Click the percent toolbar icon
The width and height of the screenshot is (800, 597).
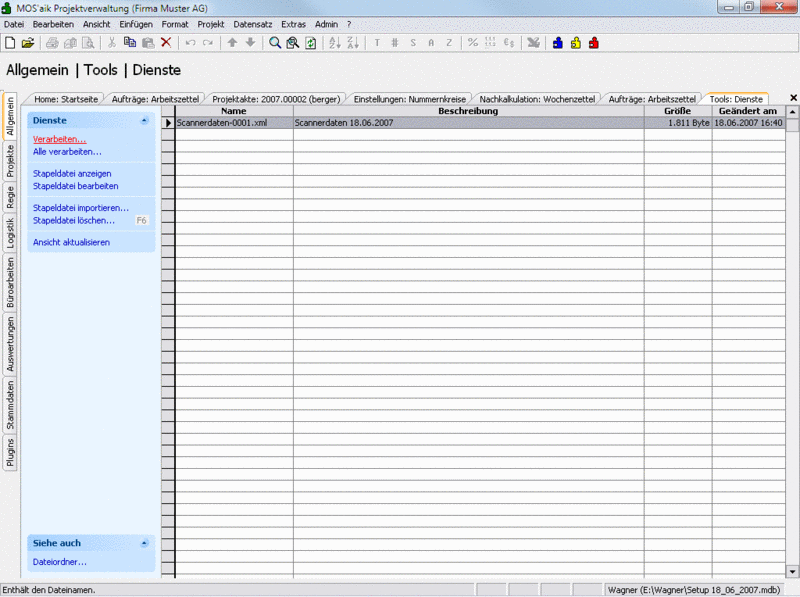473,43
